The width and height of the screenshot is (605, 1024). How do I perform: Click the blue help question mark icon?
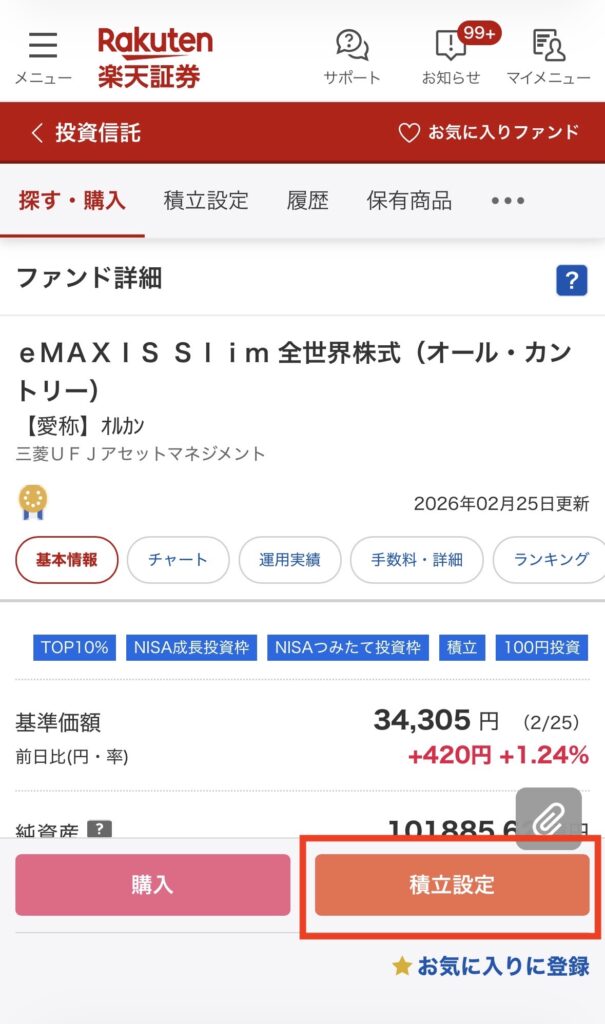[571, 281]
